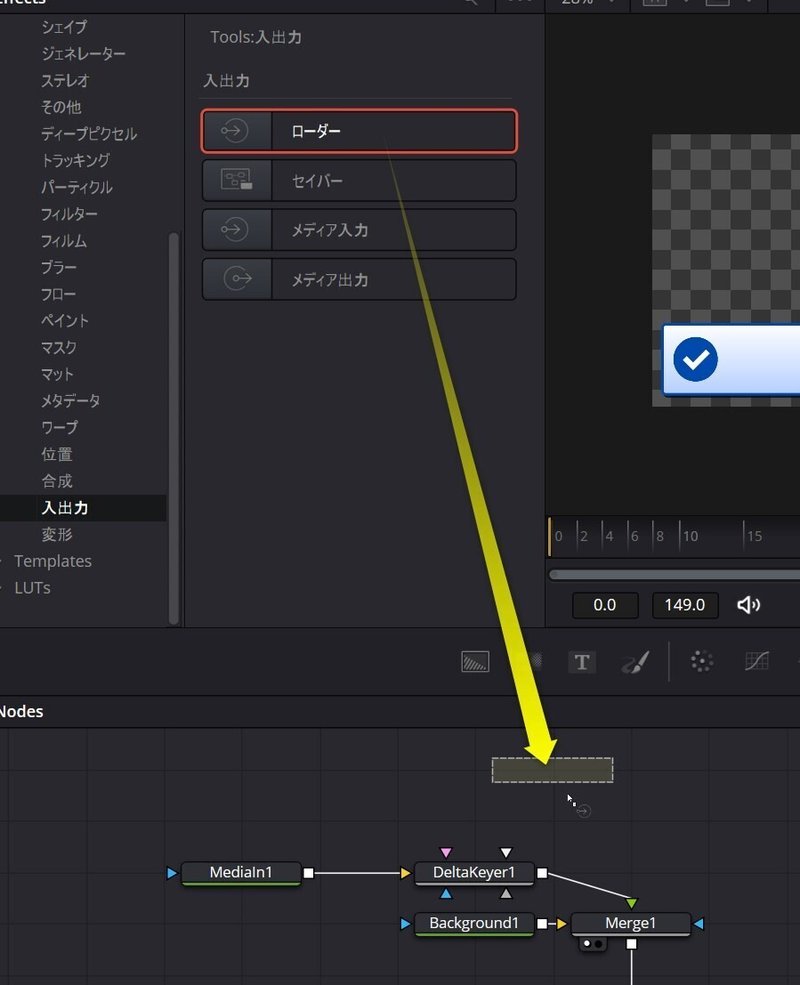
Task: Add a Text node from toolbar
Action: tap(582, 661)
